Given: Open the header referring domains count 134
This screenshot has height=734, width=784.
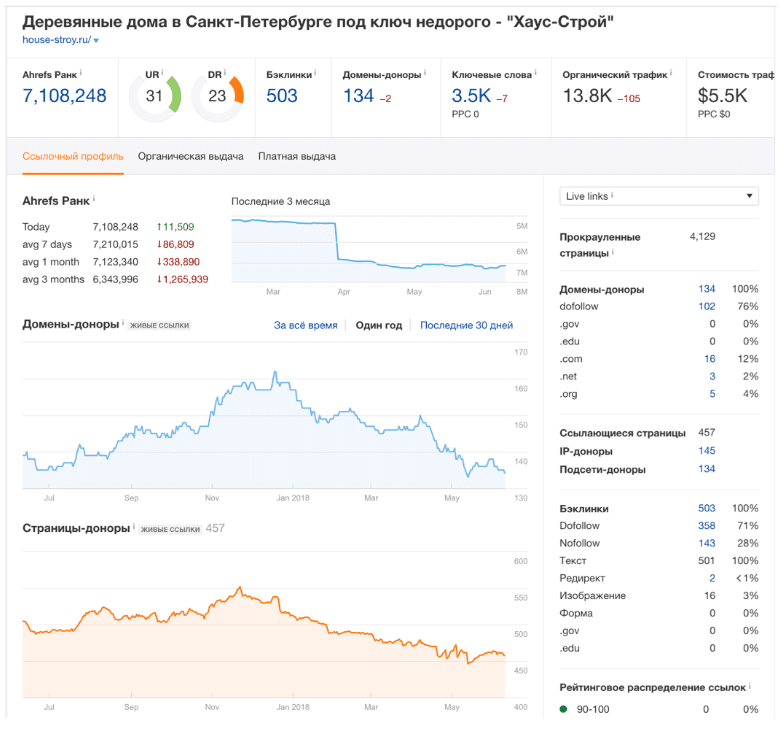Looking at the screenshot, I should tap(358, 96).
